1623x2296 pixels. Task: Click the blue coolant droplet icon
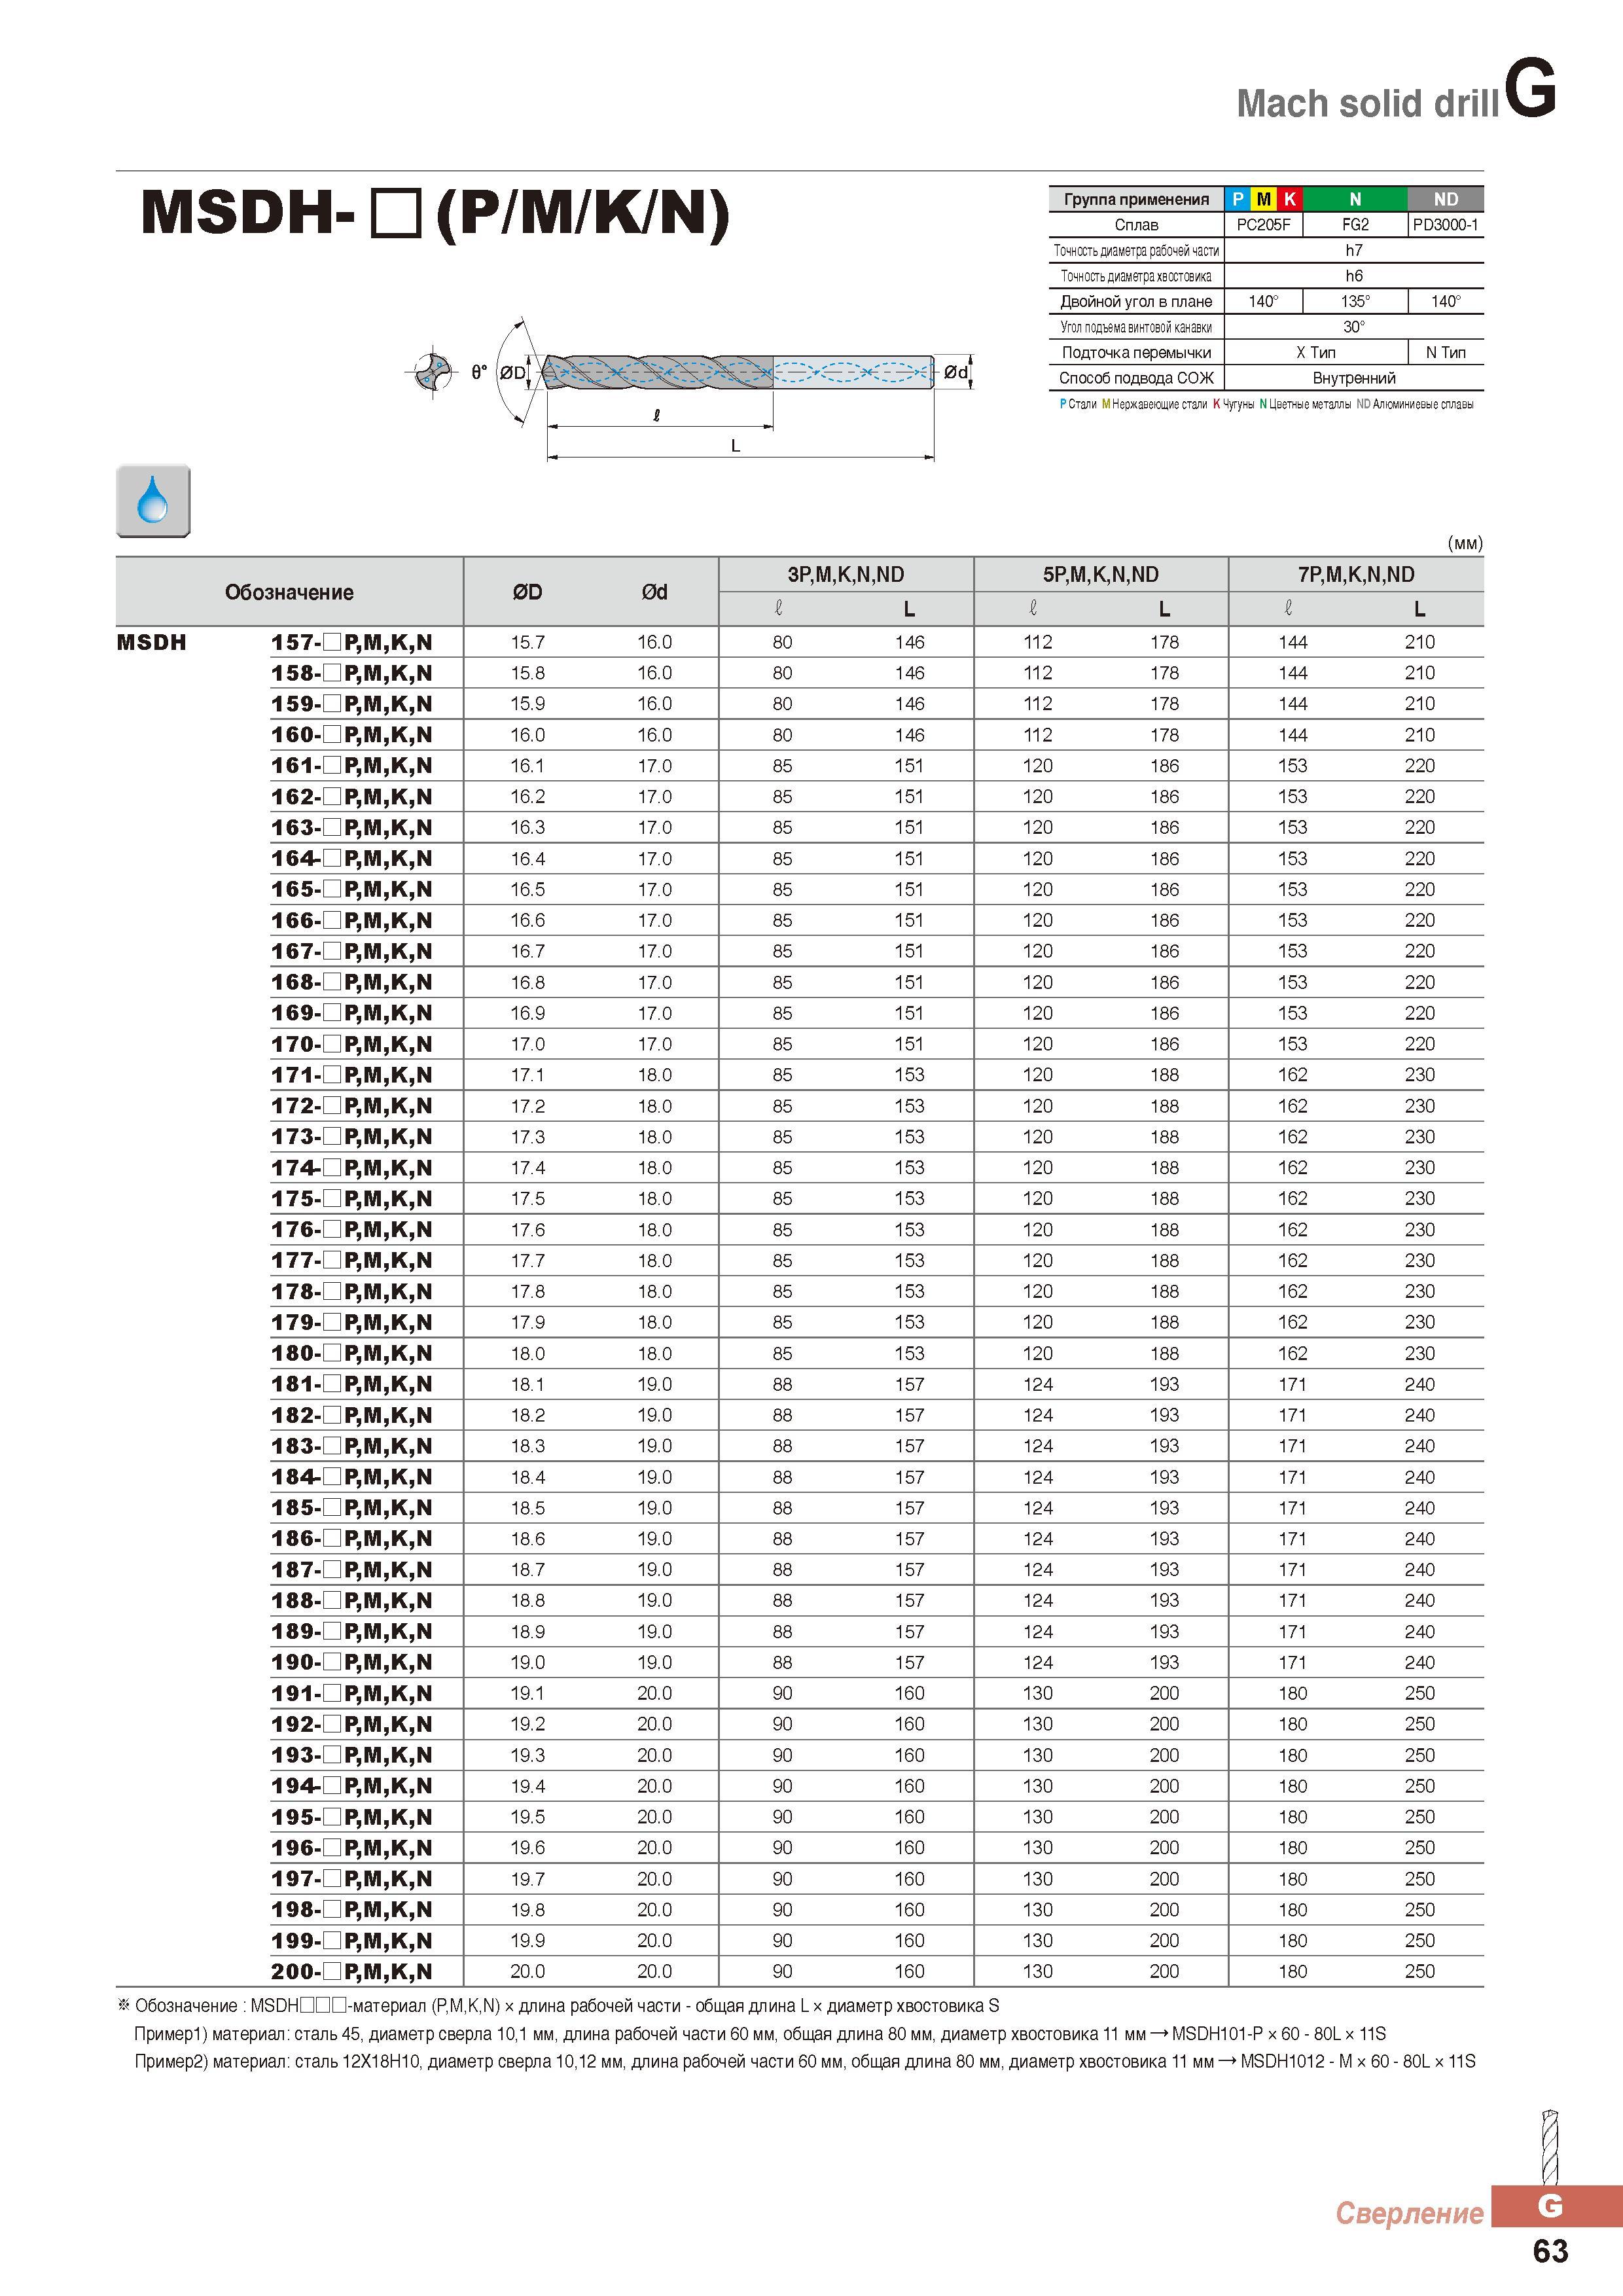[x=153, y=501]
